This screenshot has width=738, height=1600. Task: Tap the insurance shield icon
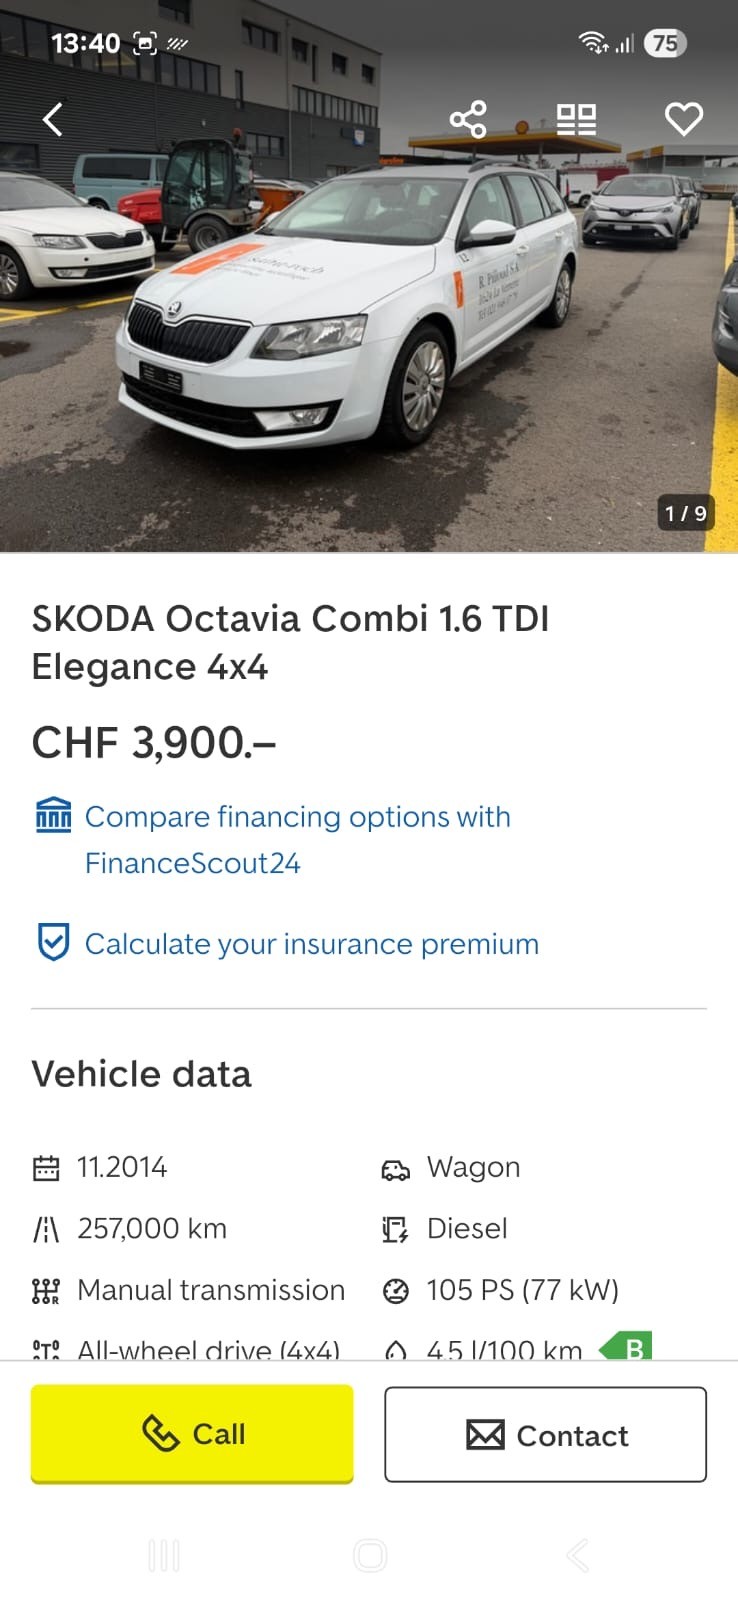(x=53, y=943)
